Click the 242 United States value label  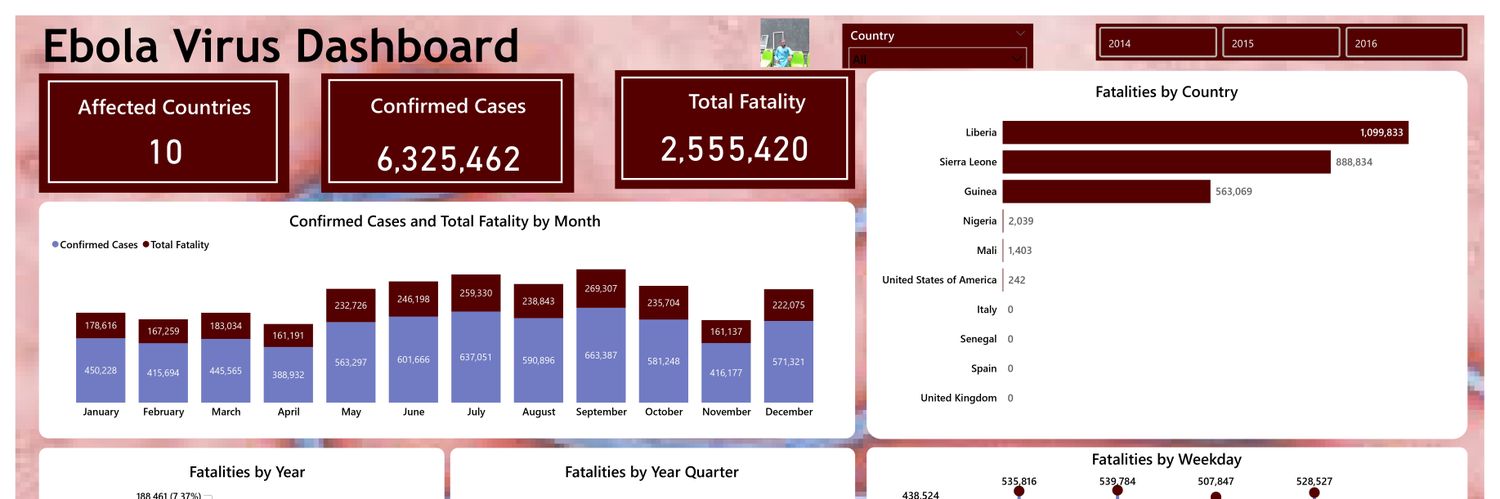click(x=1017, y=280)
